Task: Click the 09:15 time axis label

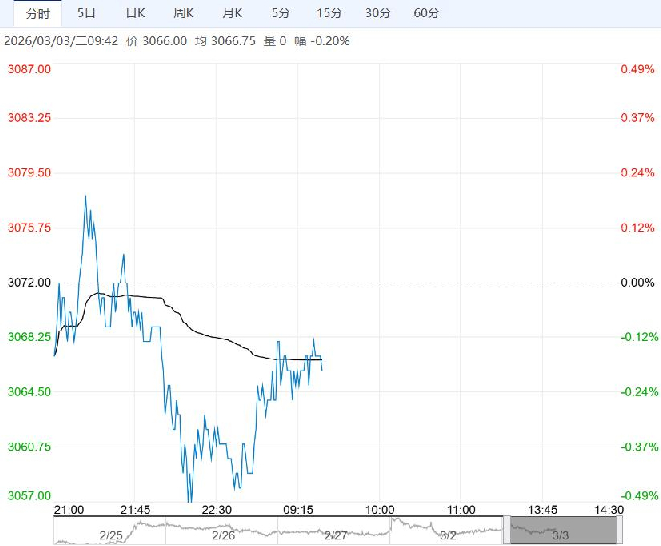Action: [299, 510]
